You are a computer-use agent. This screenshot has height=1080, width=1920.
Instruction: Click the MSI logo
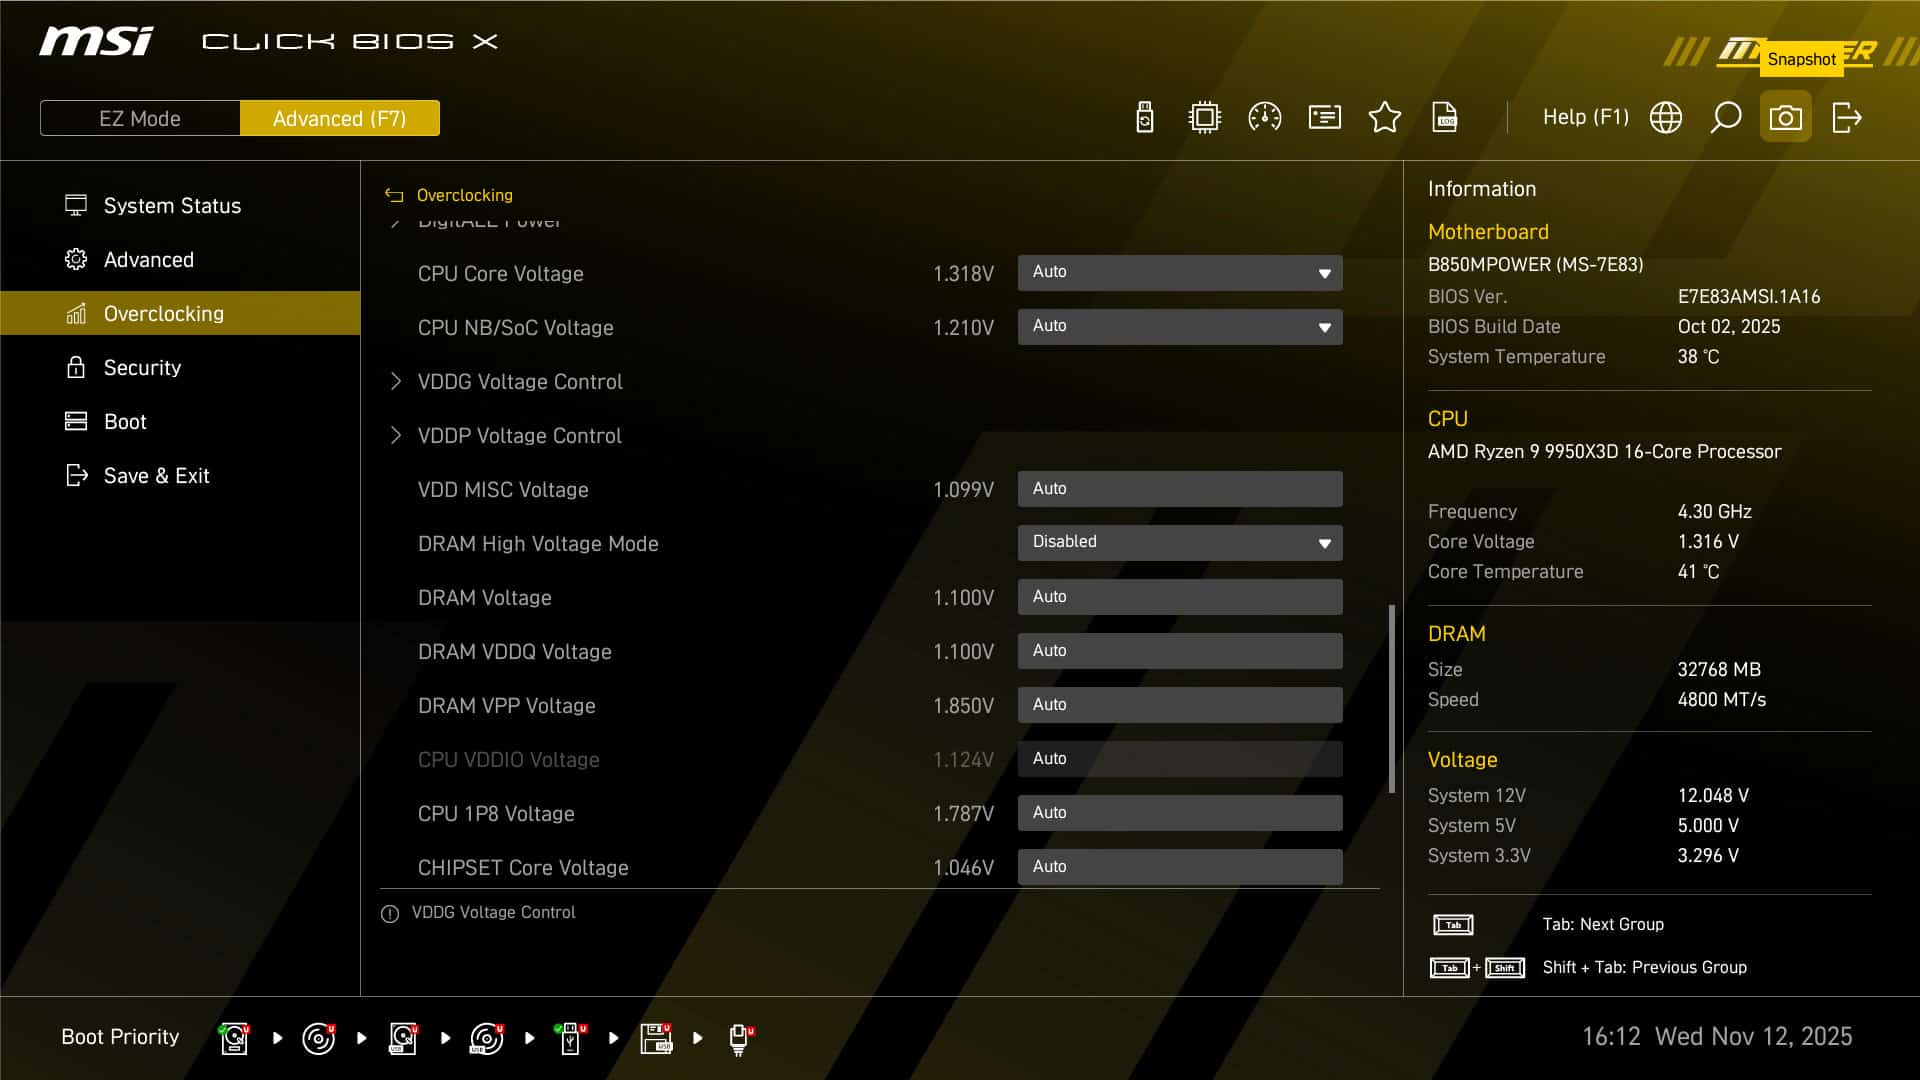click(x=96, y=41)
